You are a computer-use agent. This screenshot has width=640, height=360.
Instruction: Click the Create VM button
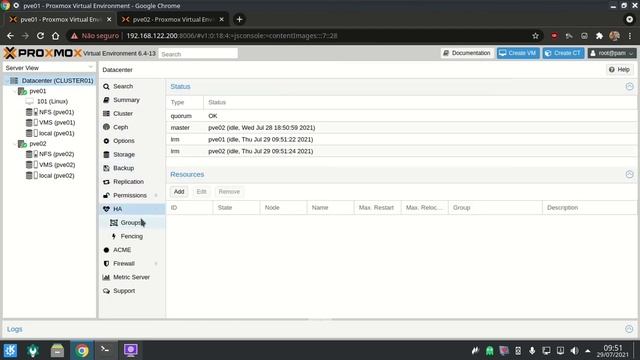point(518,53)
